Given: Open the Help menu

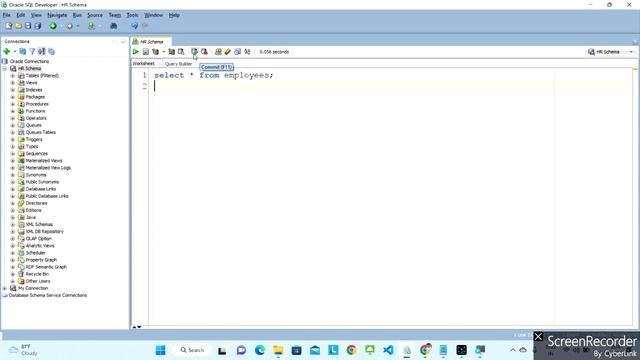Looking at the screenshot, I should pos(174,15).
